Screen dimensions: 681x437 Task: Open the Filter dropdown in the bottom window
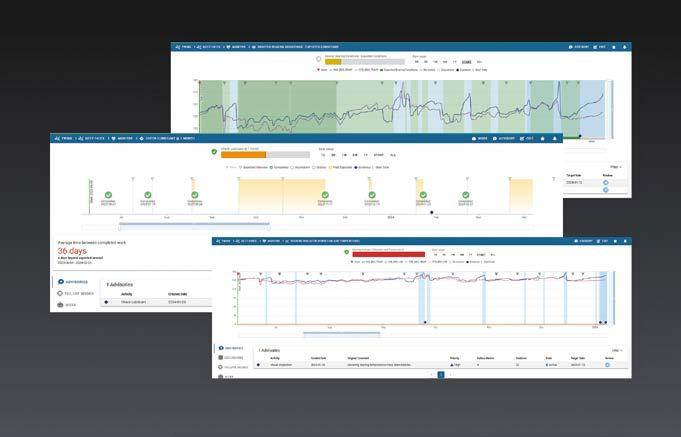(617, 350)
